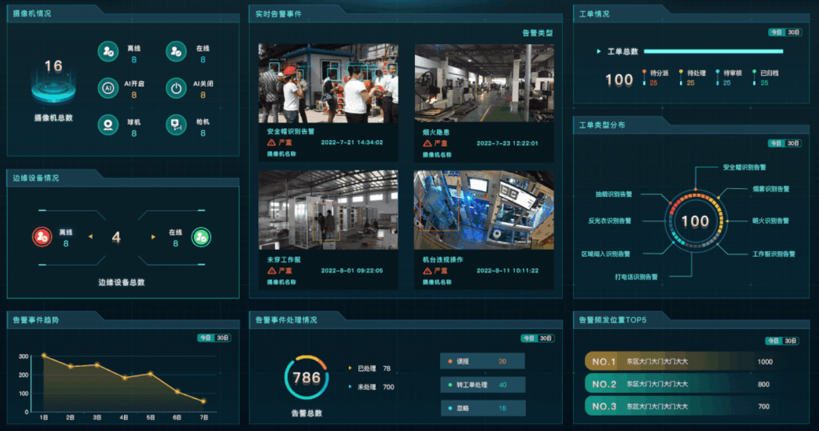Select the AI开启 icon
Screen dimensions: 819x431
point(107,89)
